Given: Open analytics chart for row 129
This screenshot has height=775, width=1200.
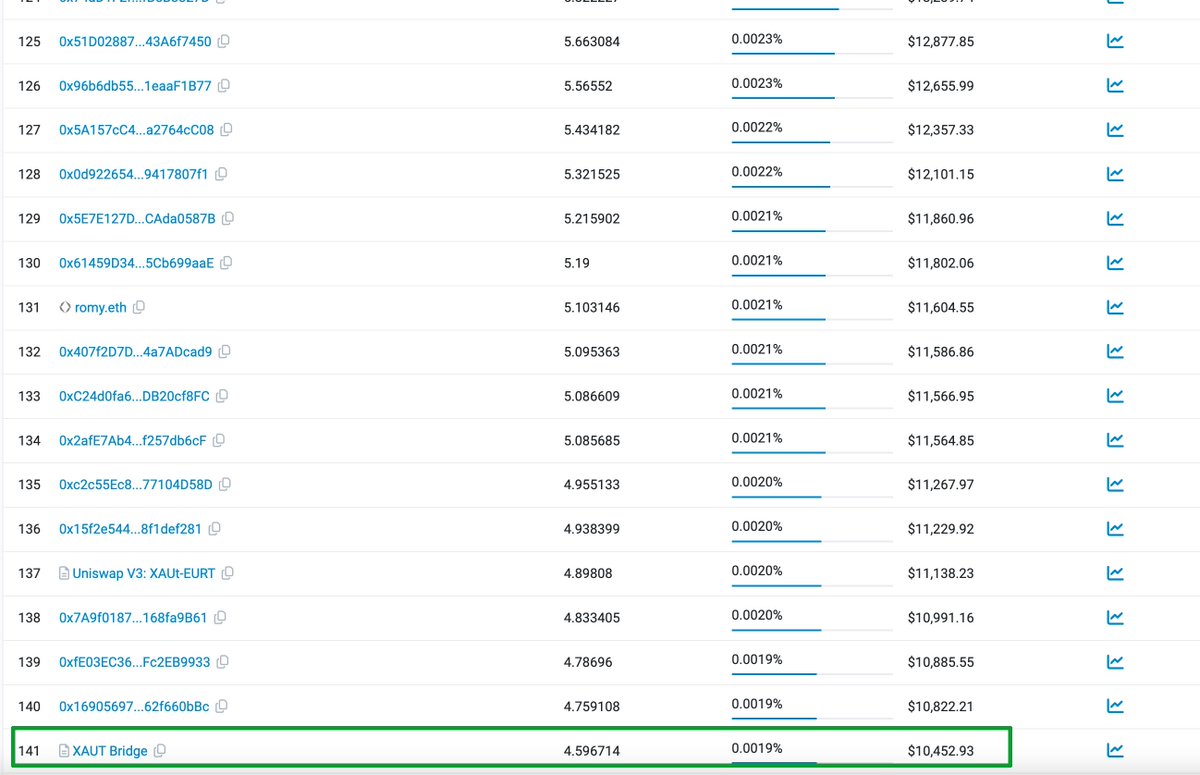Looking at the screenshot, I should [x=1115, y=218].
